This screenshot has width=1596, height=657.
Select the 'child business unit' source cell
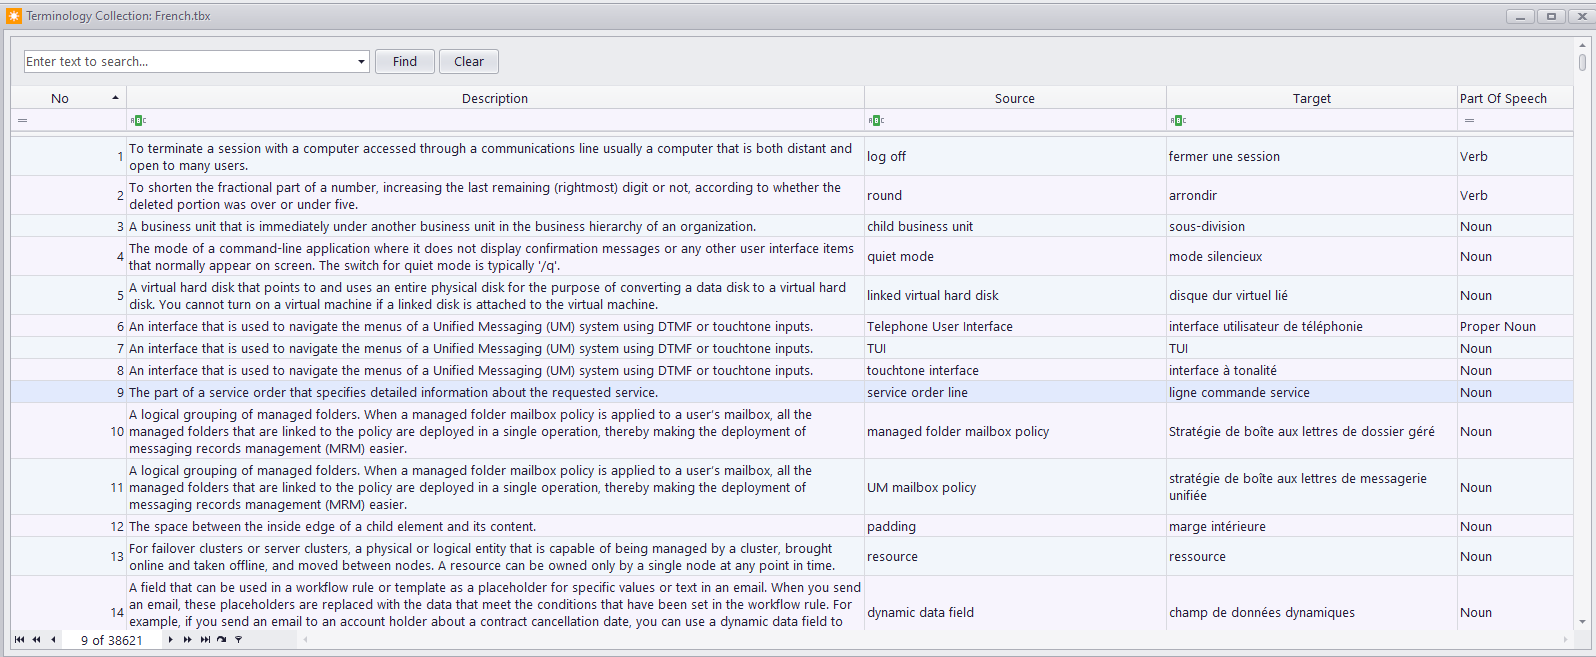tap(1015, 227)
